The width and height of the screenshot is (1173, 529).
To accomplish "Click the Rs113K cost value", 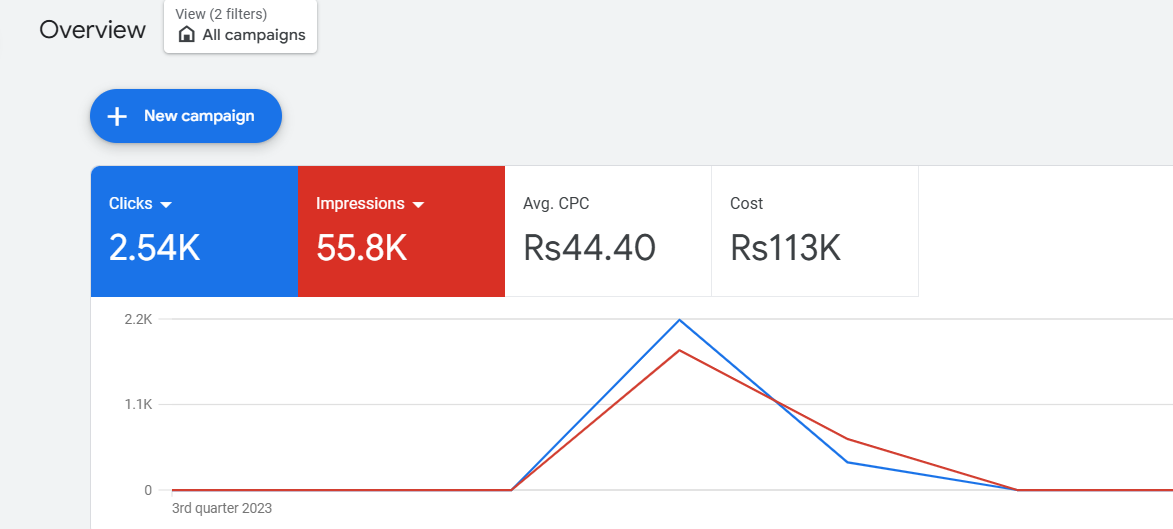I will tap(785, 248).
